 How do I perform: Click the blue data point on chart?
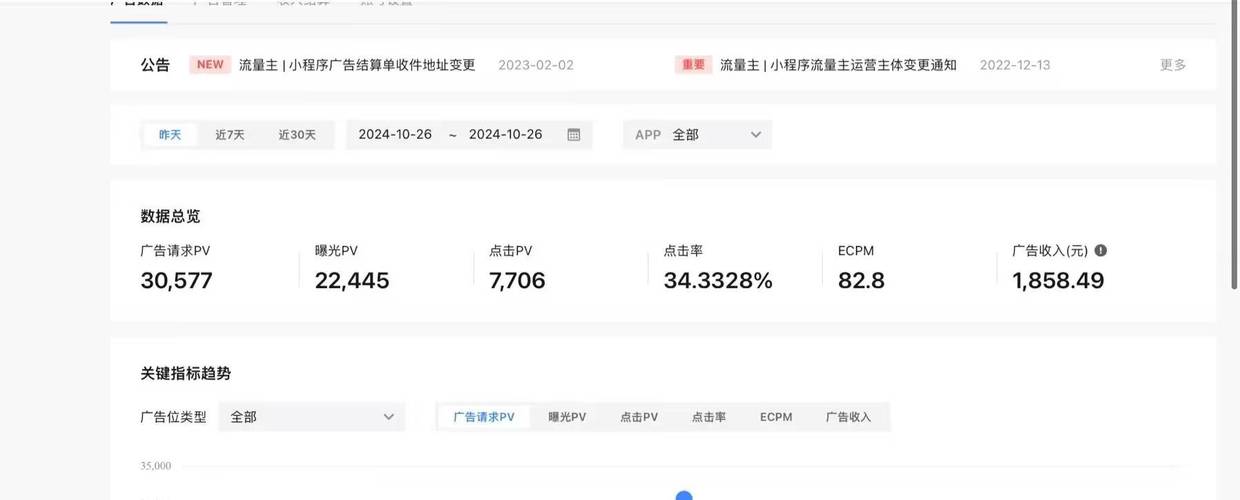pyautogui.click(x=684, y=495)
